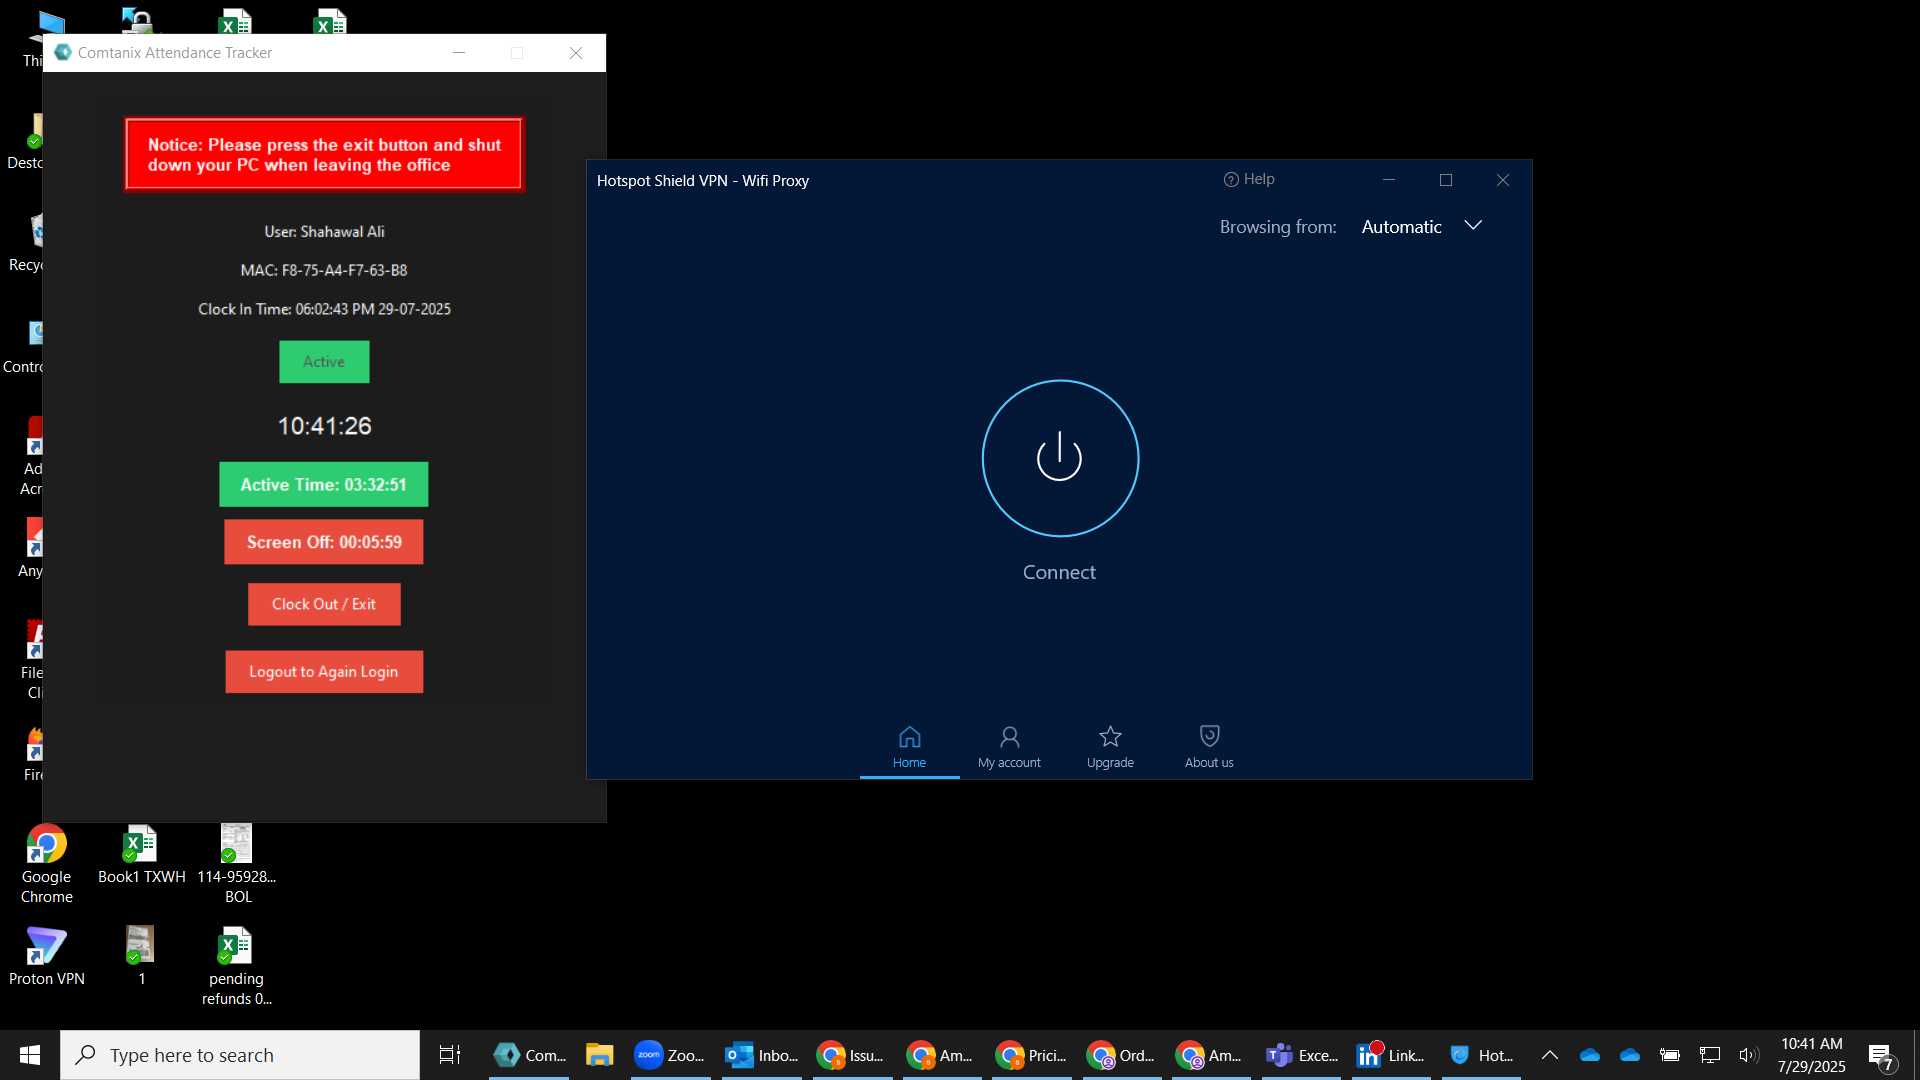Switch to Chrome Ord... window in taskbar
Viewport: 1920px width, 1080px height.
[x=1122, y=1055]
